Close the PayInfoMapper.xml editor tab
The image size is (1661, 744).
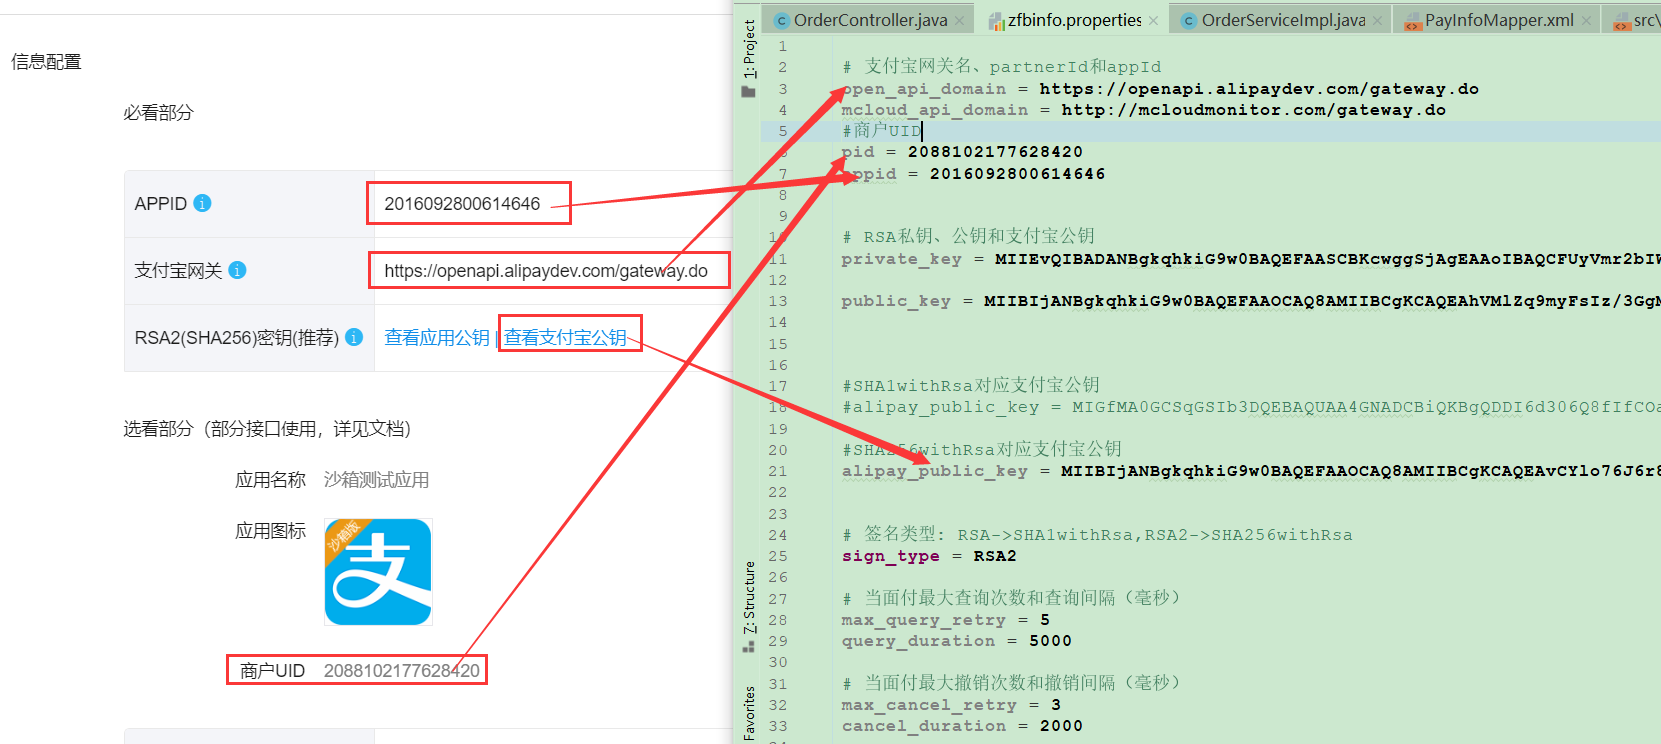(x=1586, y=21)
